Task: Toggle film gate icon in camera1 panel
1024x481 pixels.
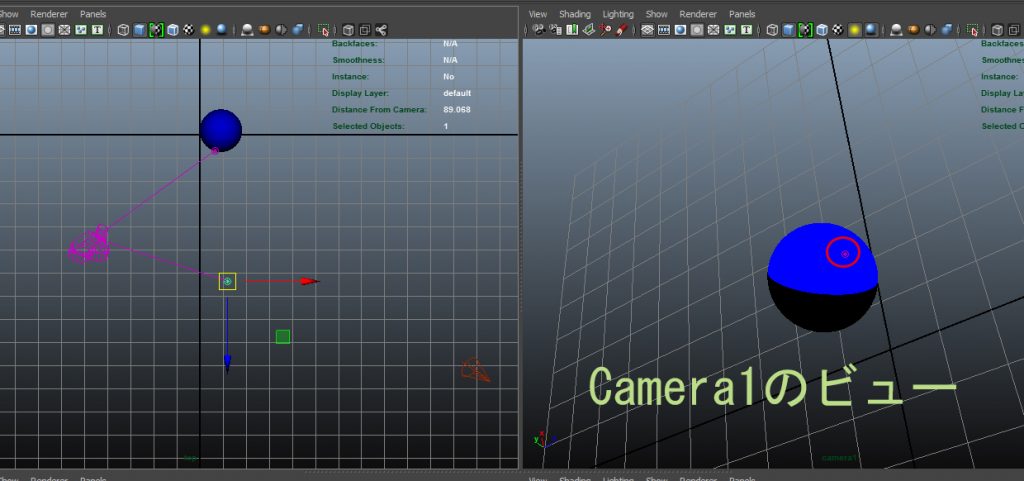Action: coord(664,30)
